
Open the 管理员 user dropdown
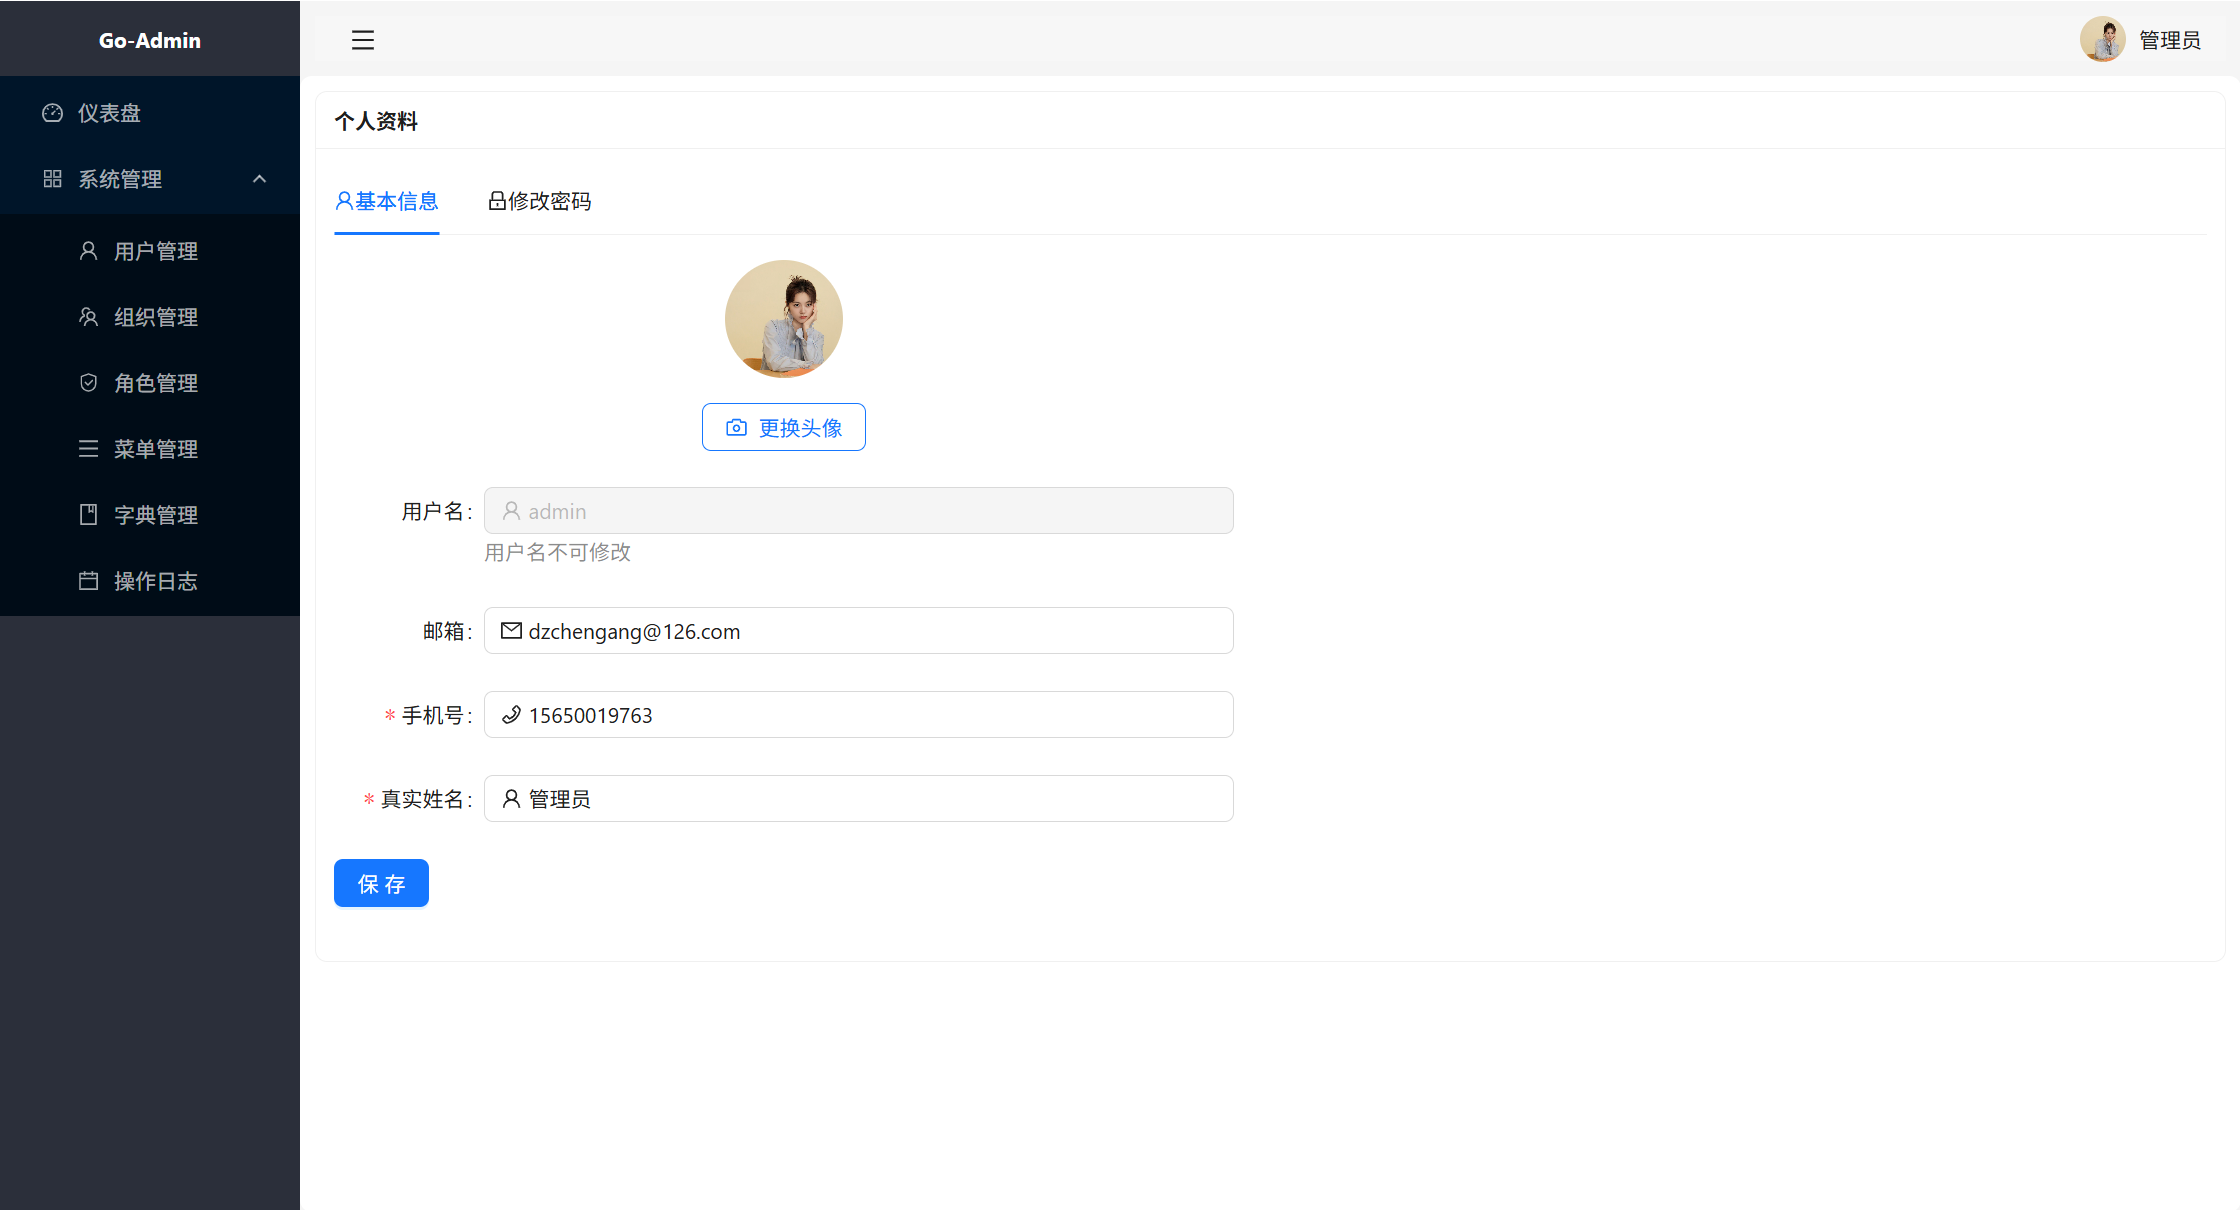[x=2169, y=40]
